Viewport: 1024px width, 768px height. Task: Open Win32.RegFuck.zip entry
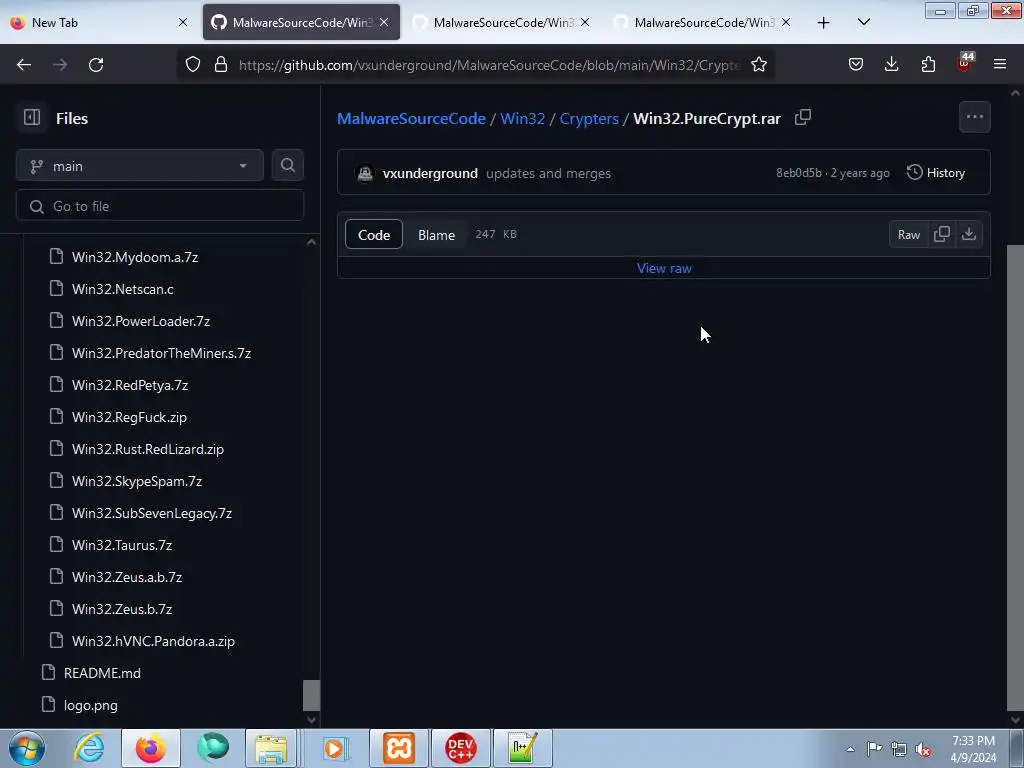pos(129,417)
